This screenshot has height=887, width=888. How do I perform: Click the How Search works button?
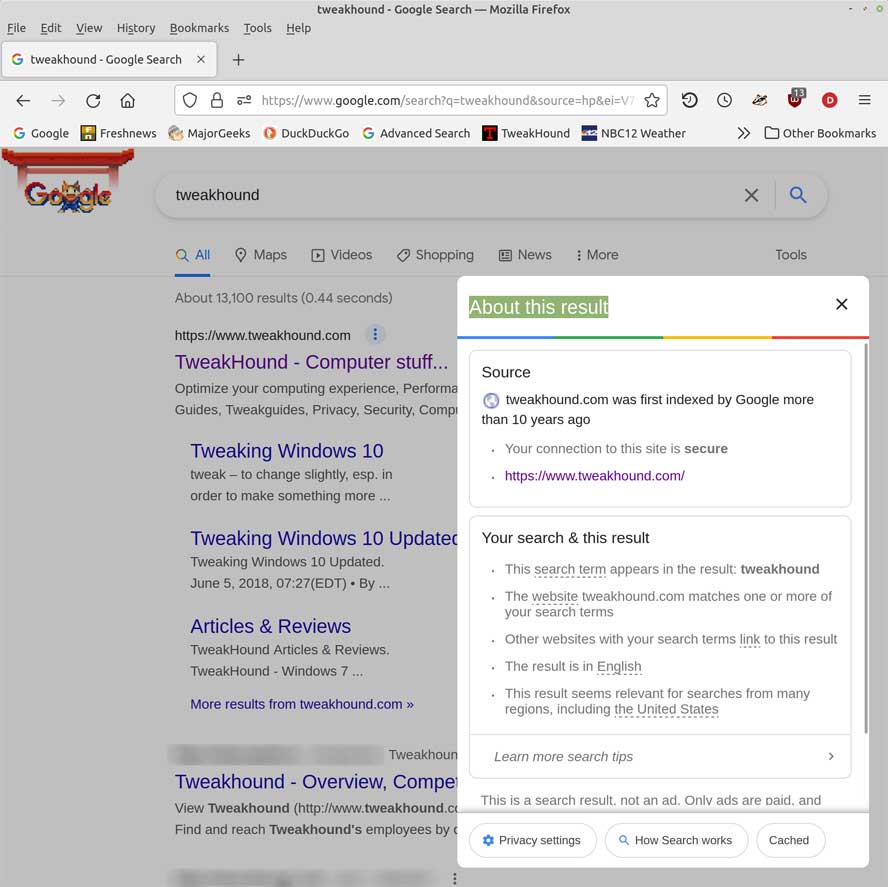tap(676, 840)
